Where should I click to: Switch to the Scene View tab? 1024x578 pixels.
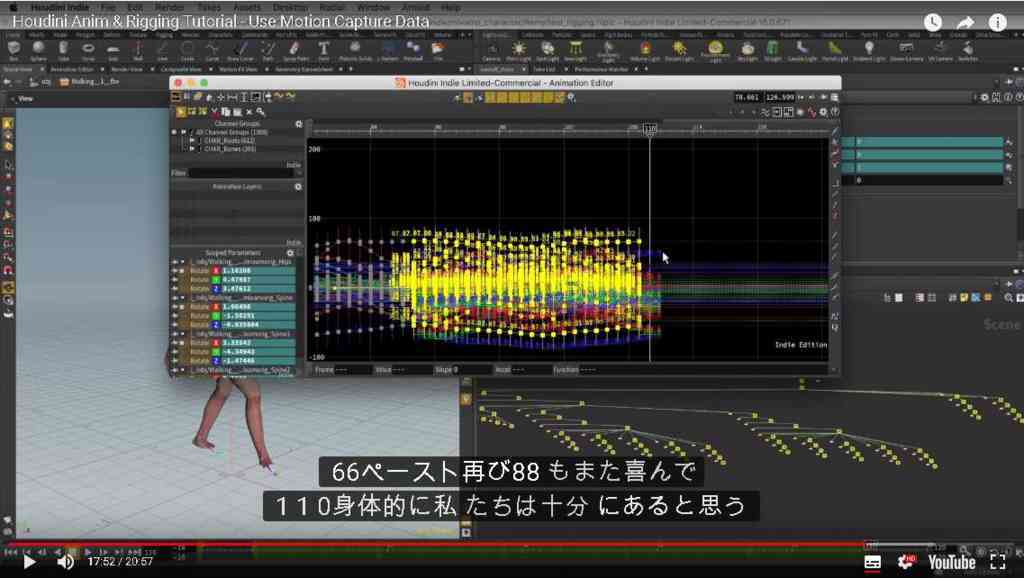click(x=18, y=69)
